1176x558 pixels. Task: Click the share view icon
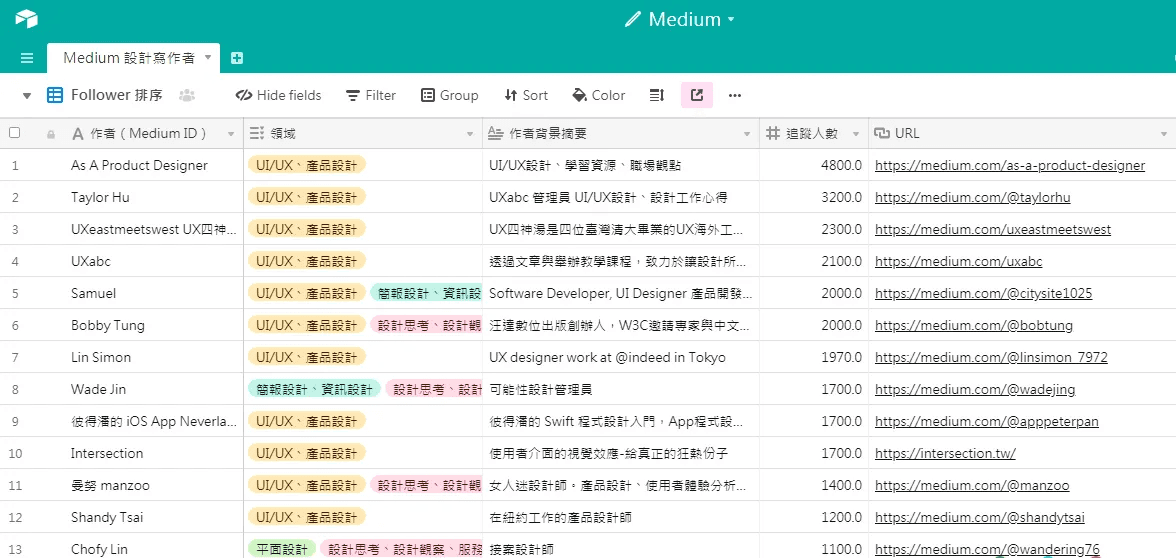click(x=697, y=95)
